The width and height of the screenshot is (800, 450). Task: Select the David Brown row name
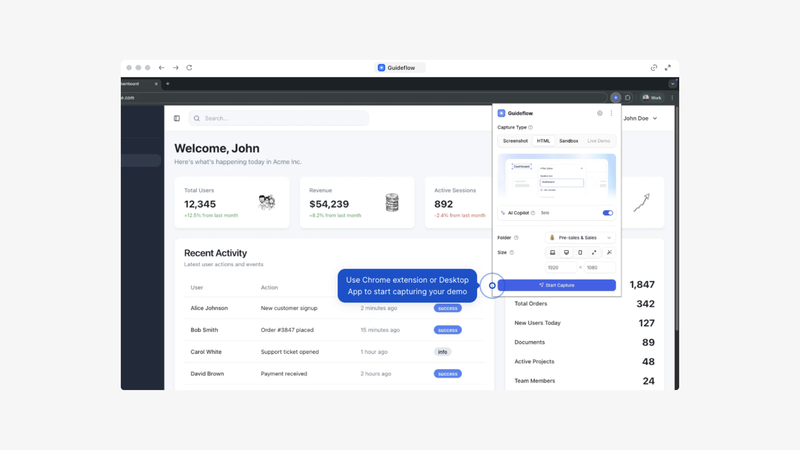207,374
